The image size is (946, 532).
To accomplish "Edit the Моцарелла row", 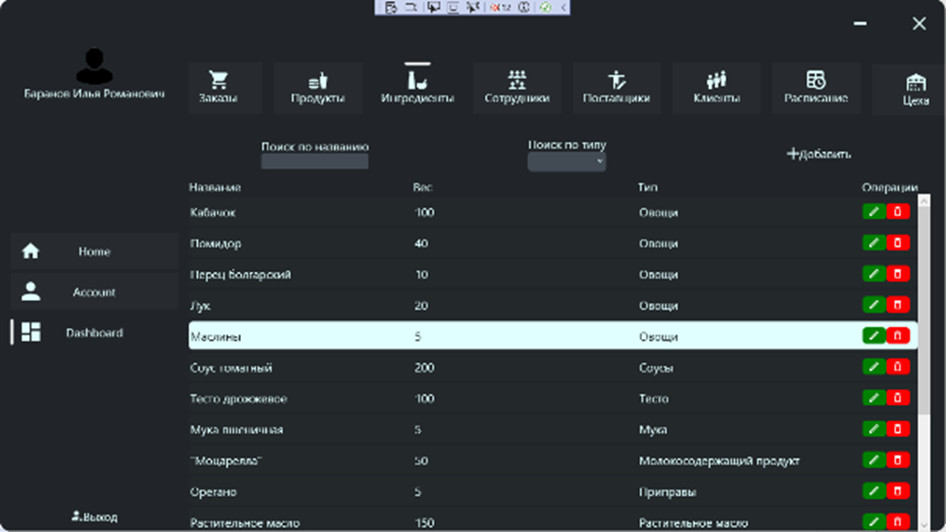I will click(874, 460).
